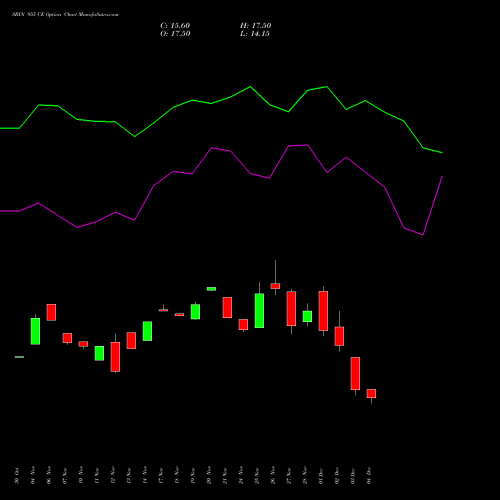Click the red candlestick for 03 Dec
This screenshot has height=500, width=500.
(x=355, y=373)
